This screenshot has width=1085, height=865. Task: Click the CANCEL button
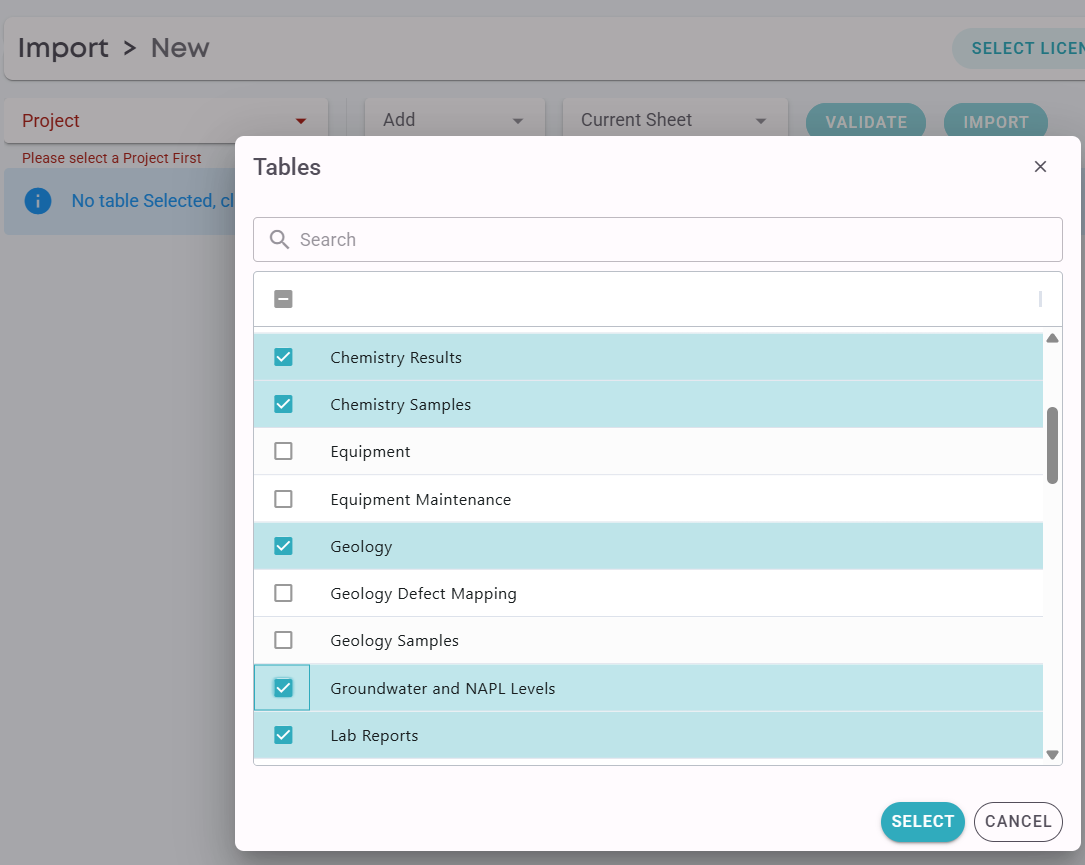tap(1018, 822)
